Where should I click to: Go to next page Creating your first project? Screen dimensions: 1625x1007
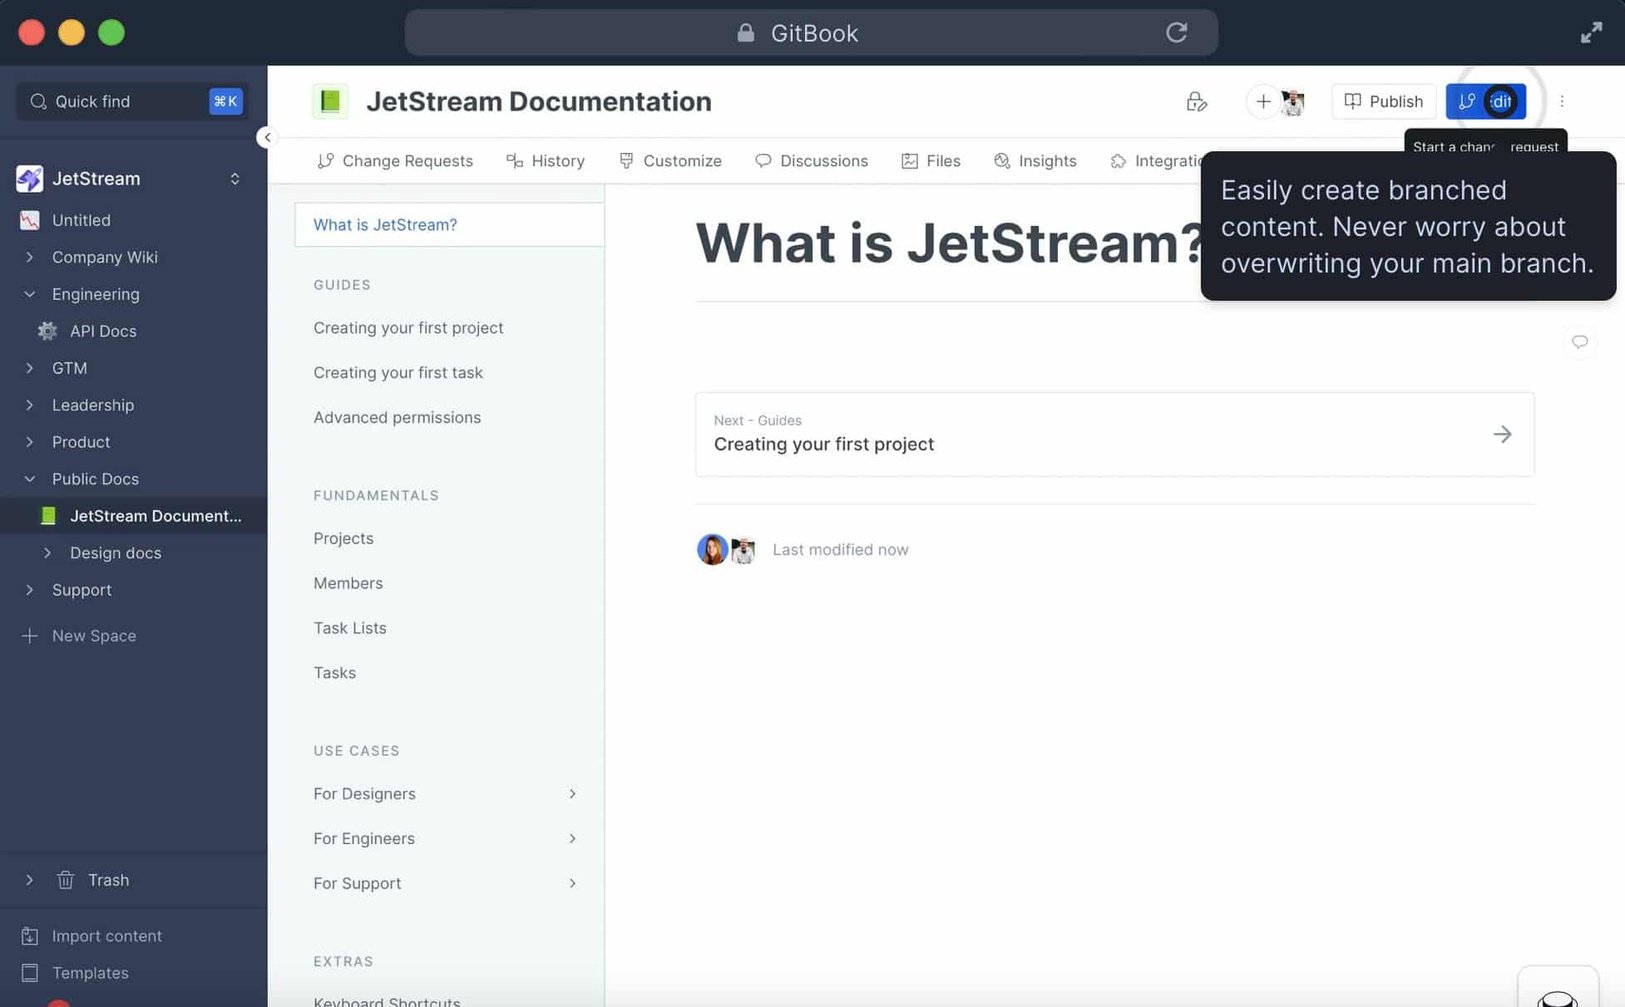point(1114,434)
